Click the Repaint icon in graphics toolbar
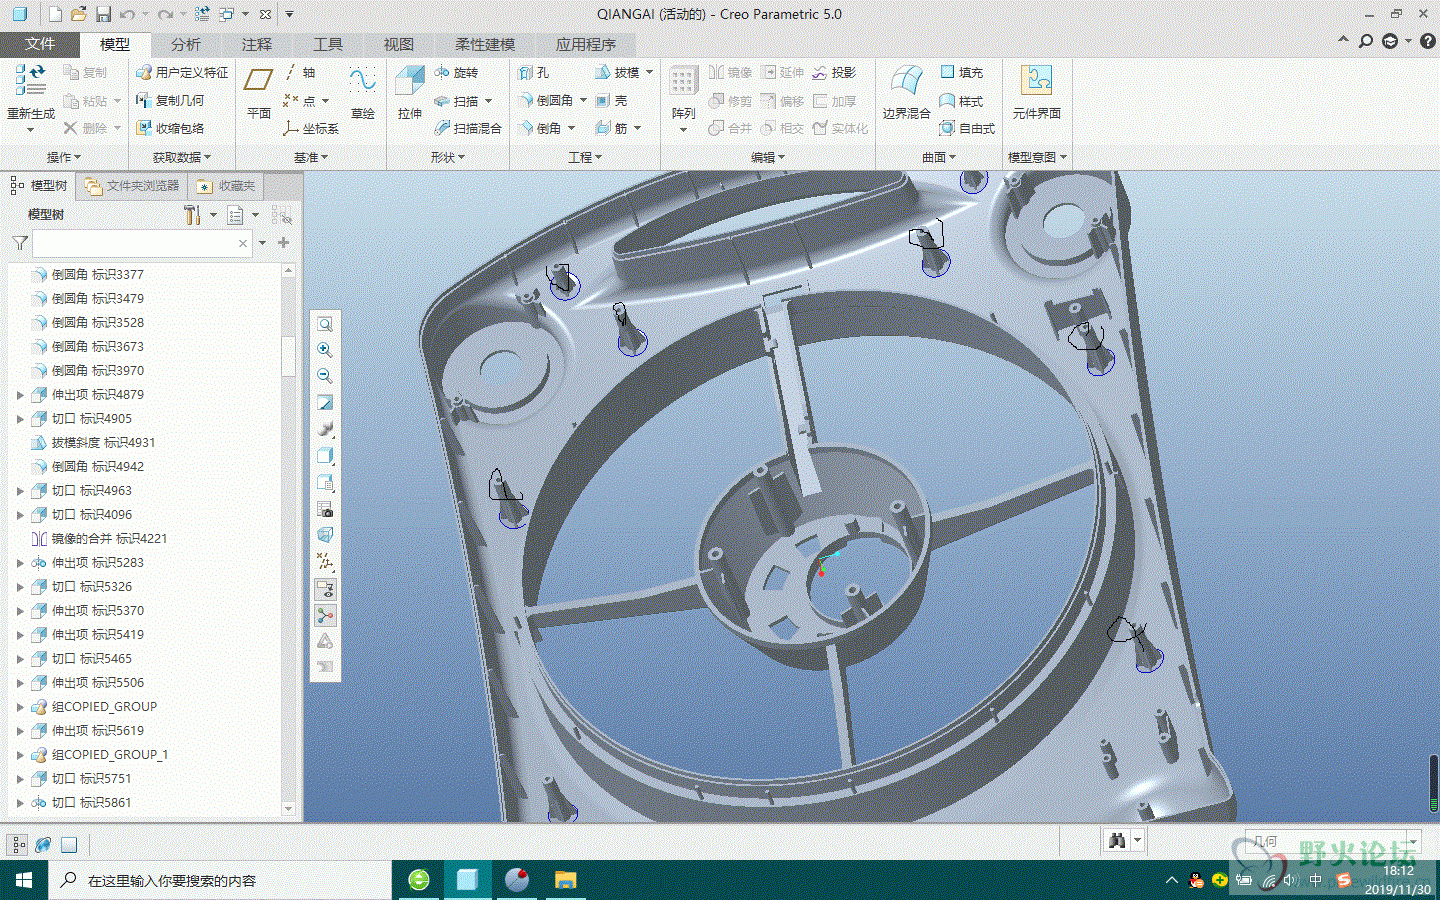Screen dimensions: 1440x900 pyautogui.click(x=325, y=402)
